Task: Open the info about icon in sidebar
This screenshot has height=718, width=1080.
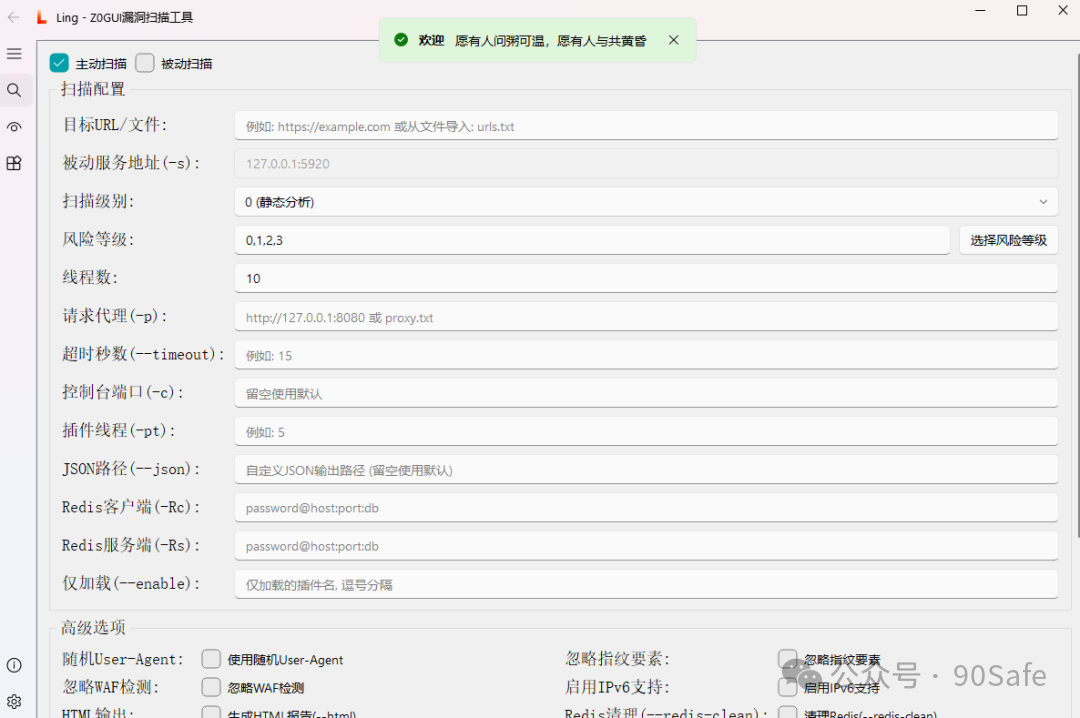Action: pos(14,665)
